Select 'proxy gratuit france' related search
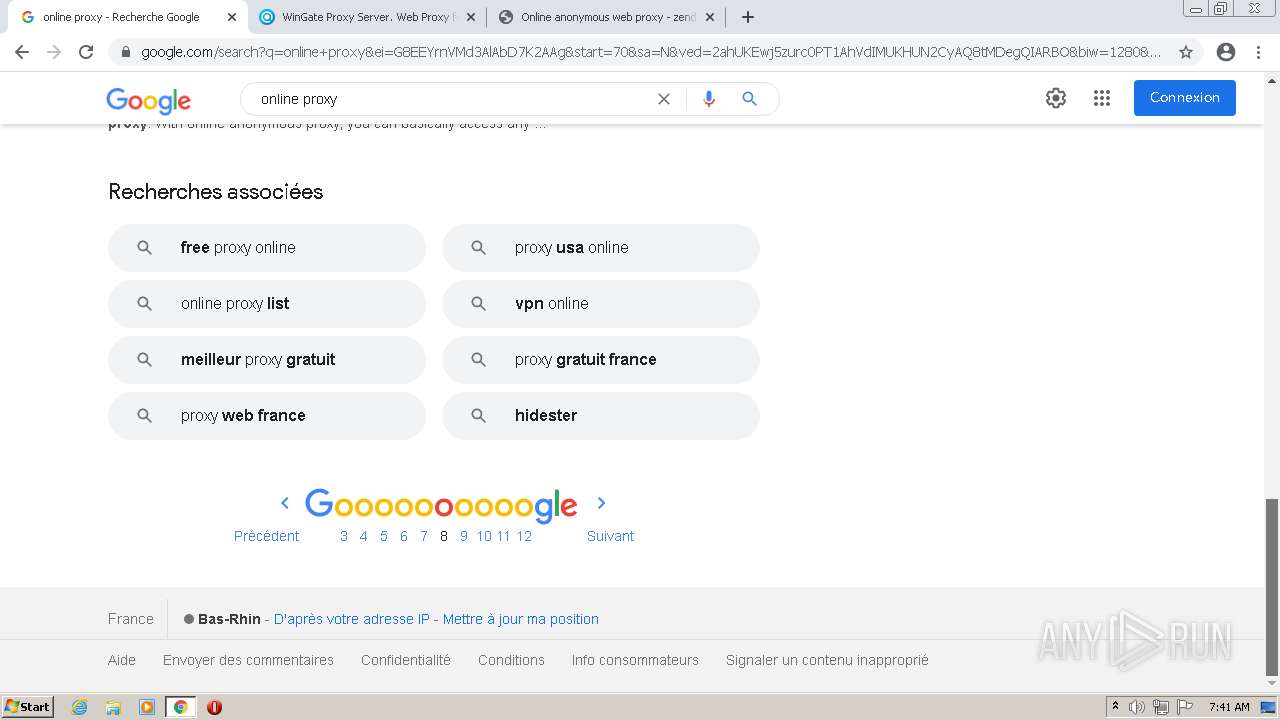 (x=601, y=360)
